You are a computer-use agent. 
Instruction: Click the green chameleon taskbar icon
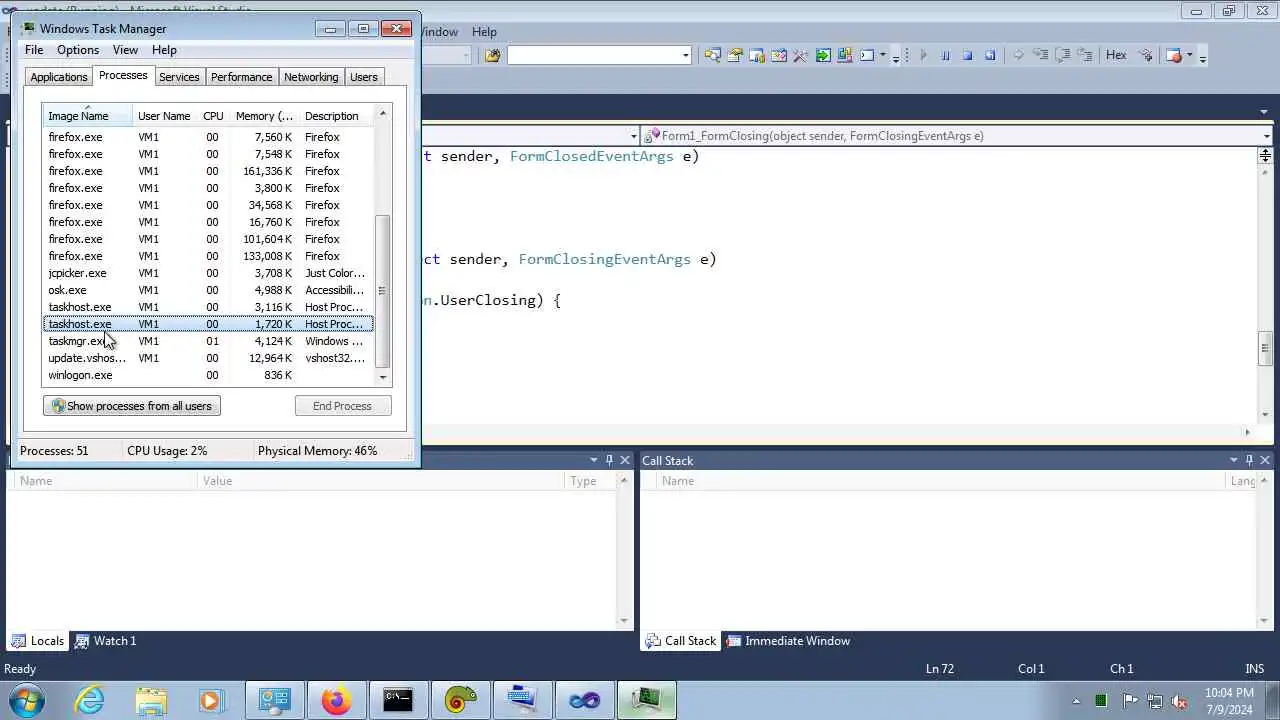click(x=460, y=700)
